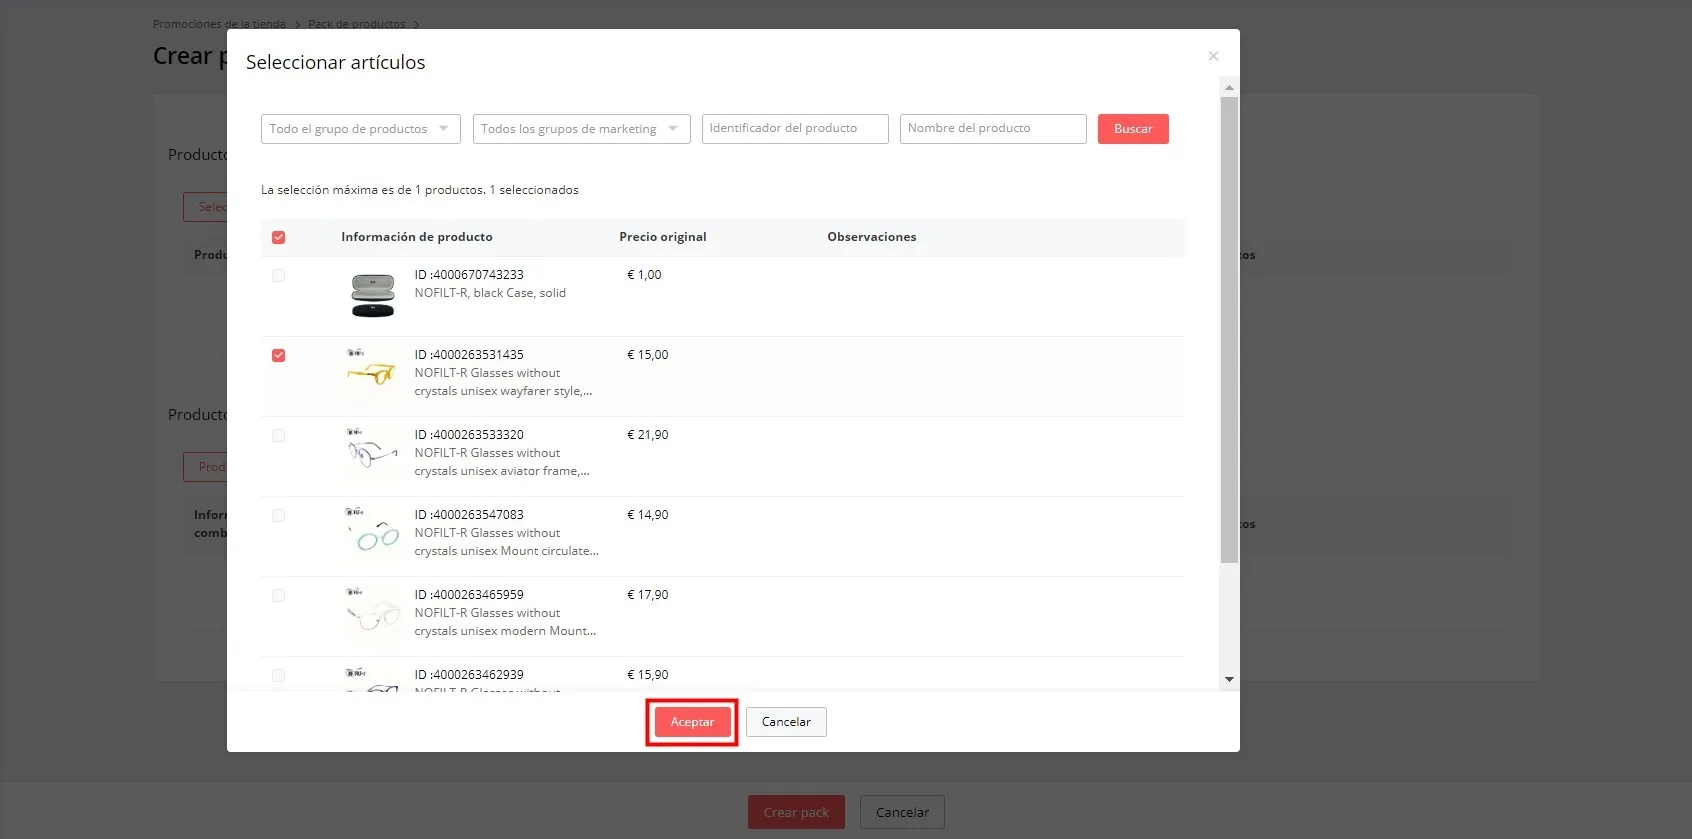Viewport: 1692px width, 839px height.
Task: Click the Buscar button
Action: (x=1133, y=129)
